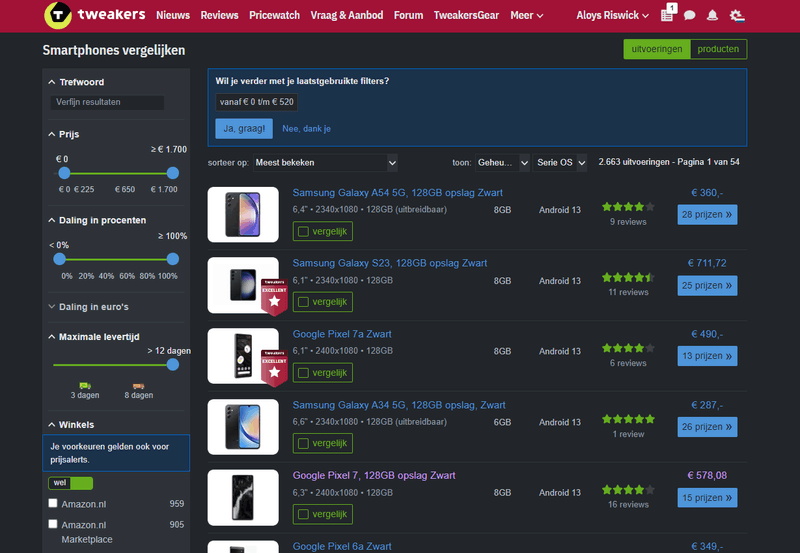Open the Tweakers logo home link
This screenshot has height=553, width=800.
[94, 15]
